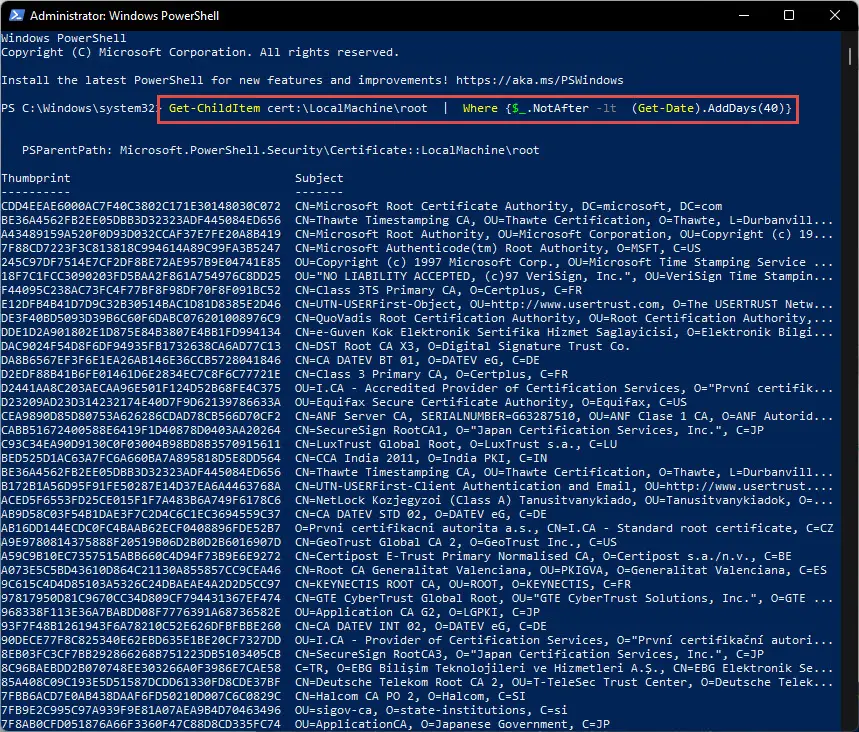Click CN=LuxTrust Global Root subject
859x732 pixels.
pos(456,444)
